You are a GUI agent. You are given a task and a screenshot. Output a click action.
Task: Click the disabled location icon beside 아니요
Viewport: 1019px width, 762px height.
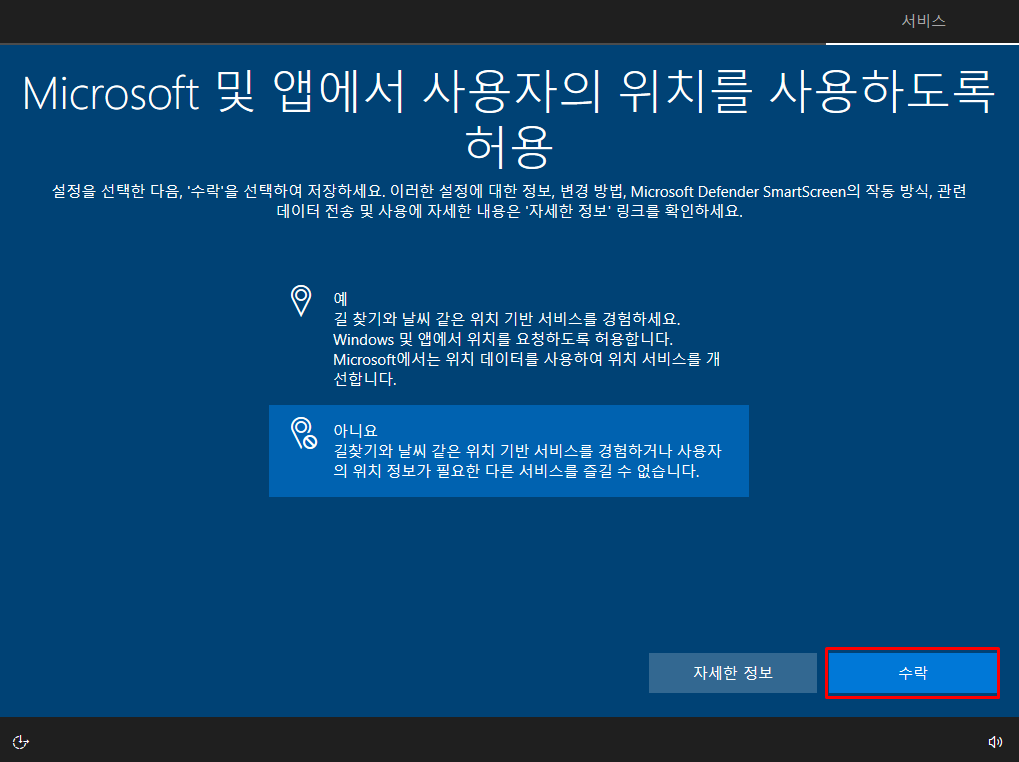[x=303, y=433]
